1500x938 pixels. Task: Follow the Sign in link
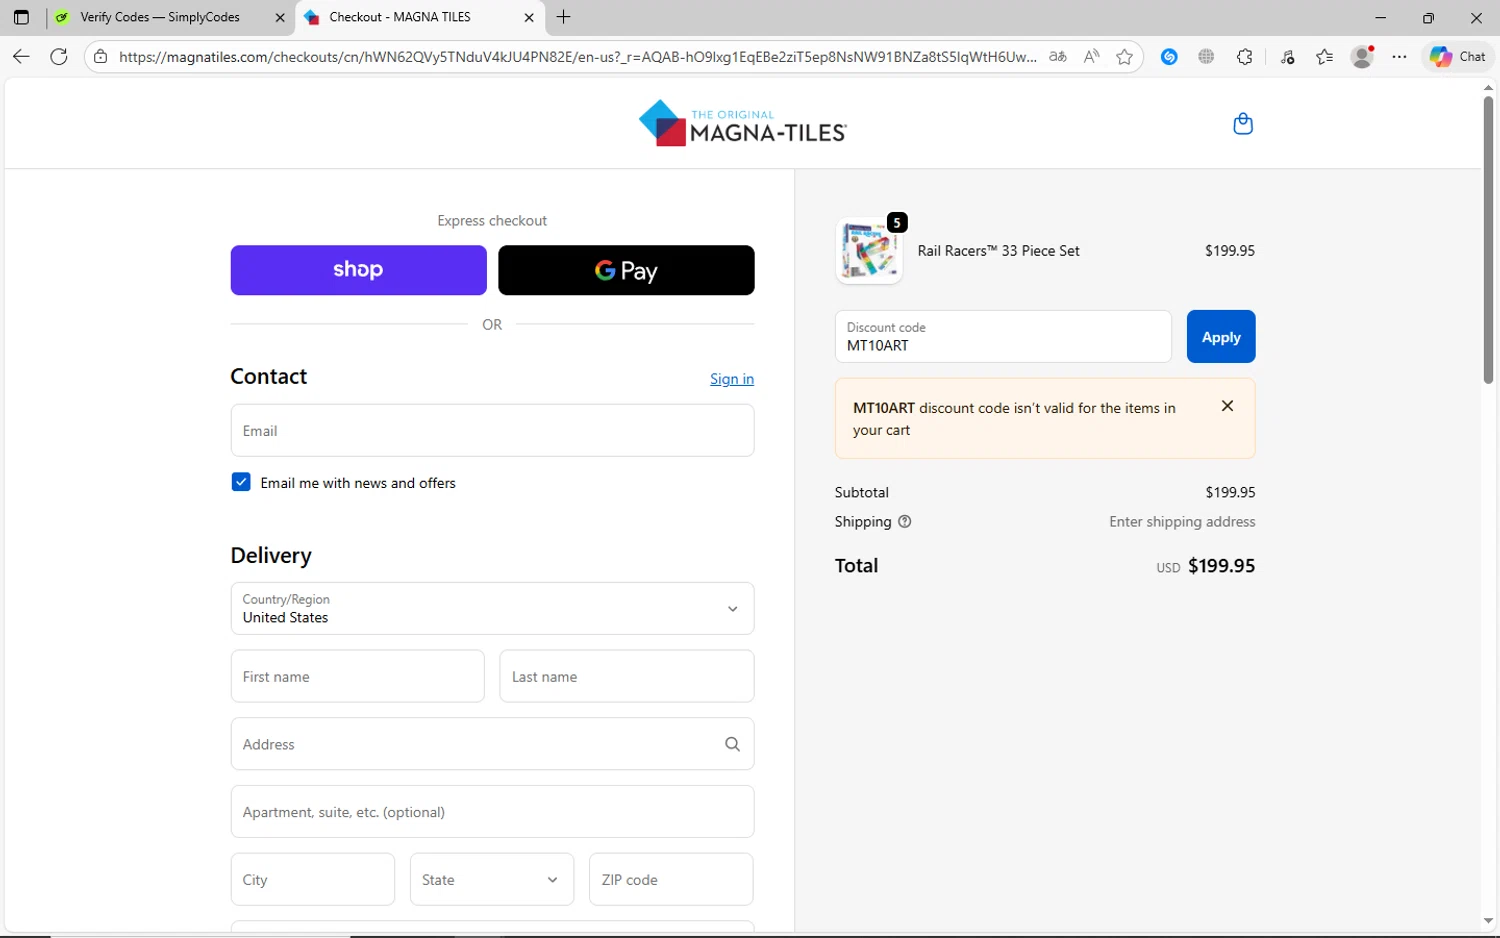(x=732, y=379)
